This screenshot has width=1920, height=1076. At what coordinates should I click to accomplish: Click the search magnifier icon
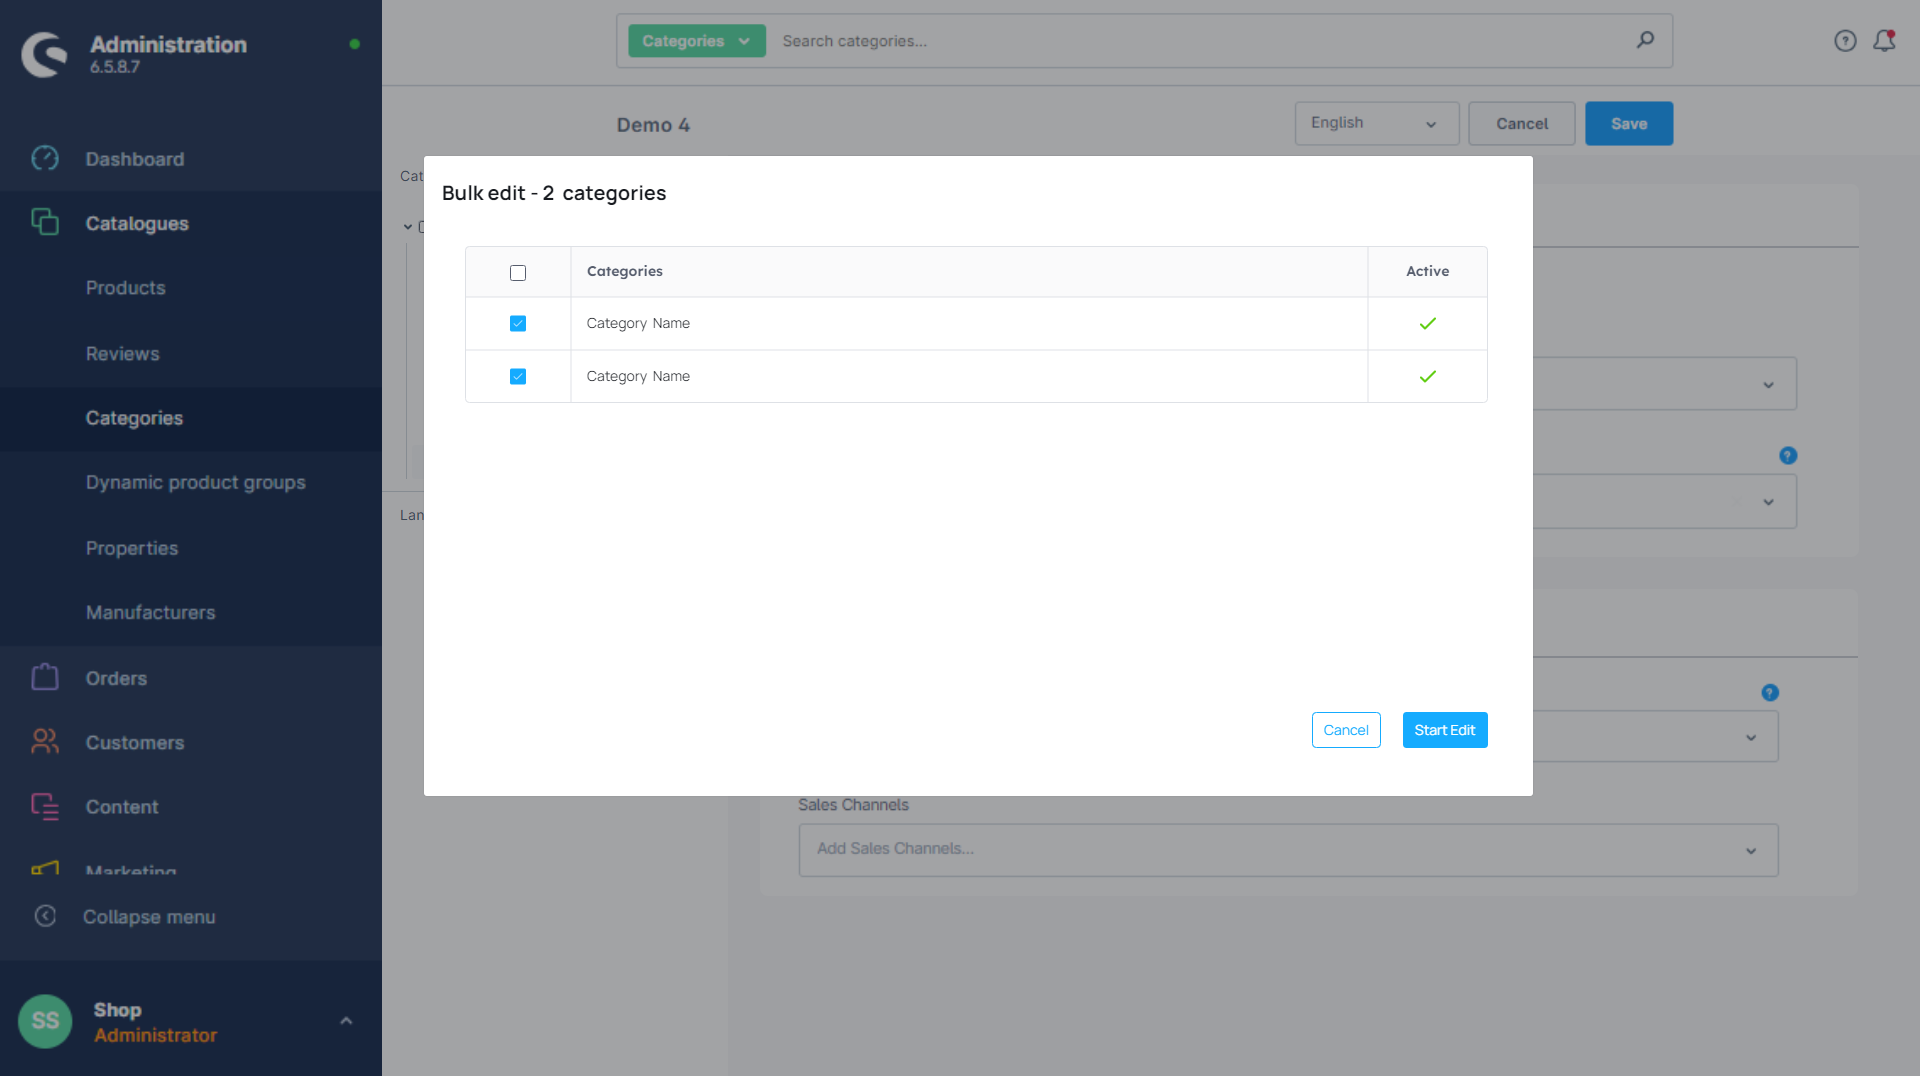1645,40
